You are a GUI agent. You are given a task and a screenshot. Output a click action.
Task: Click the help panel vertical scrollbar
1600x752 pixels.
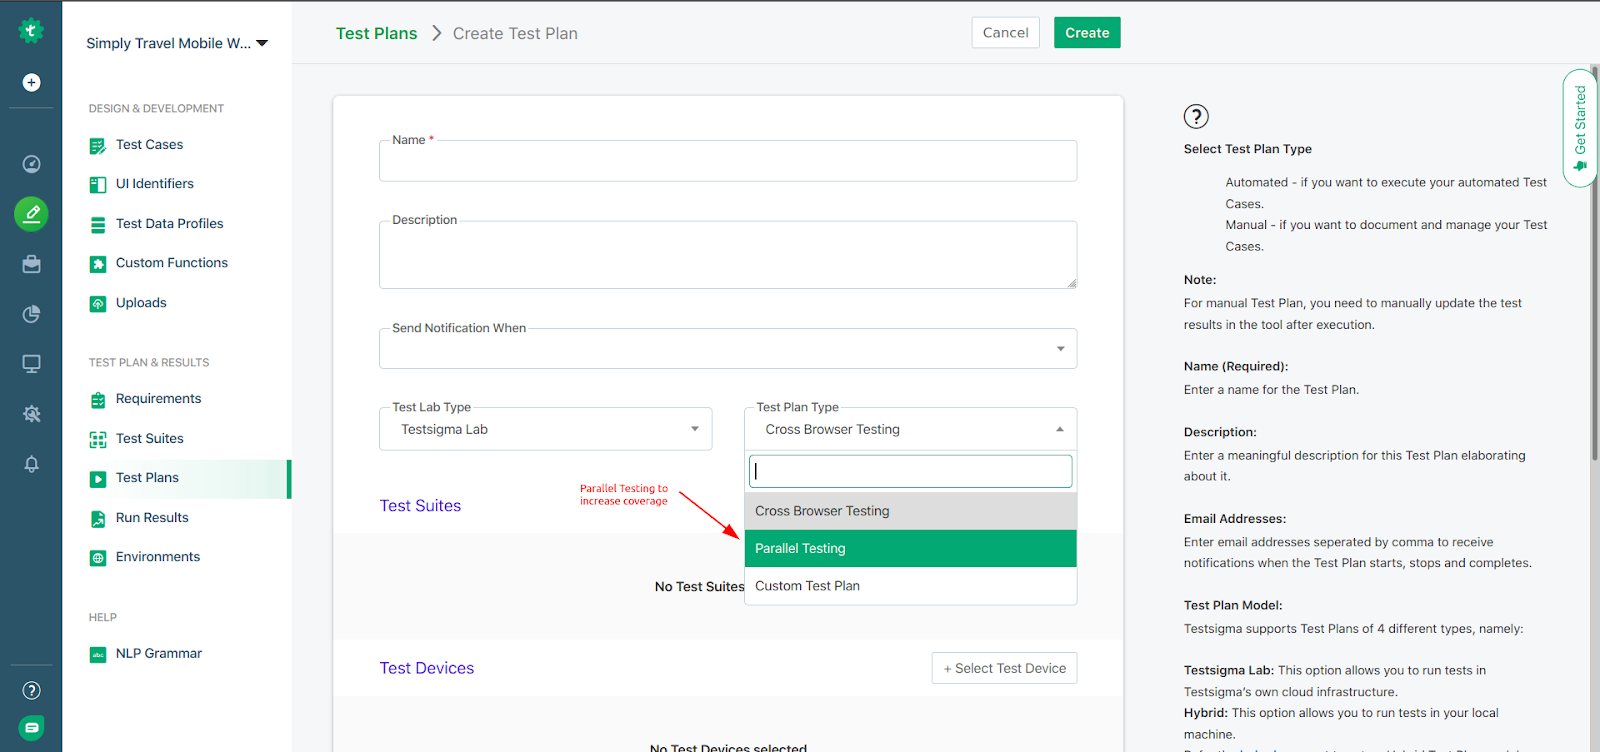pyautogui.click(x=1595, y=265)
